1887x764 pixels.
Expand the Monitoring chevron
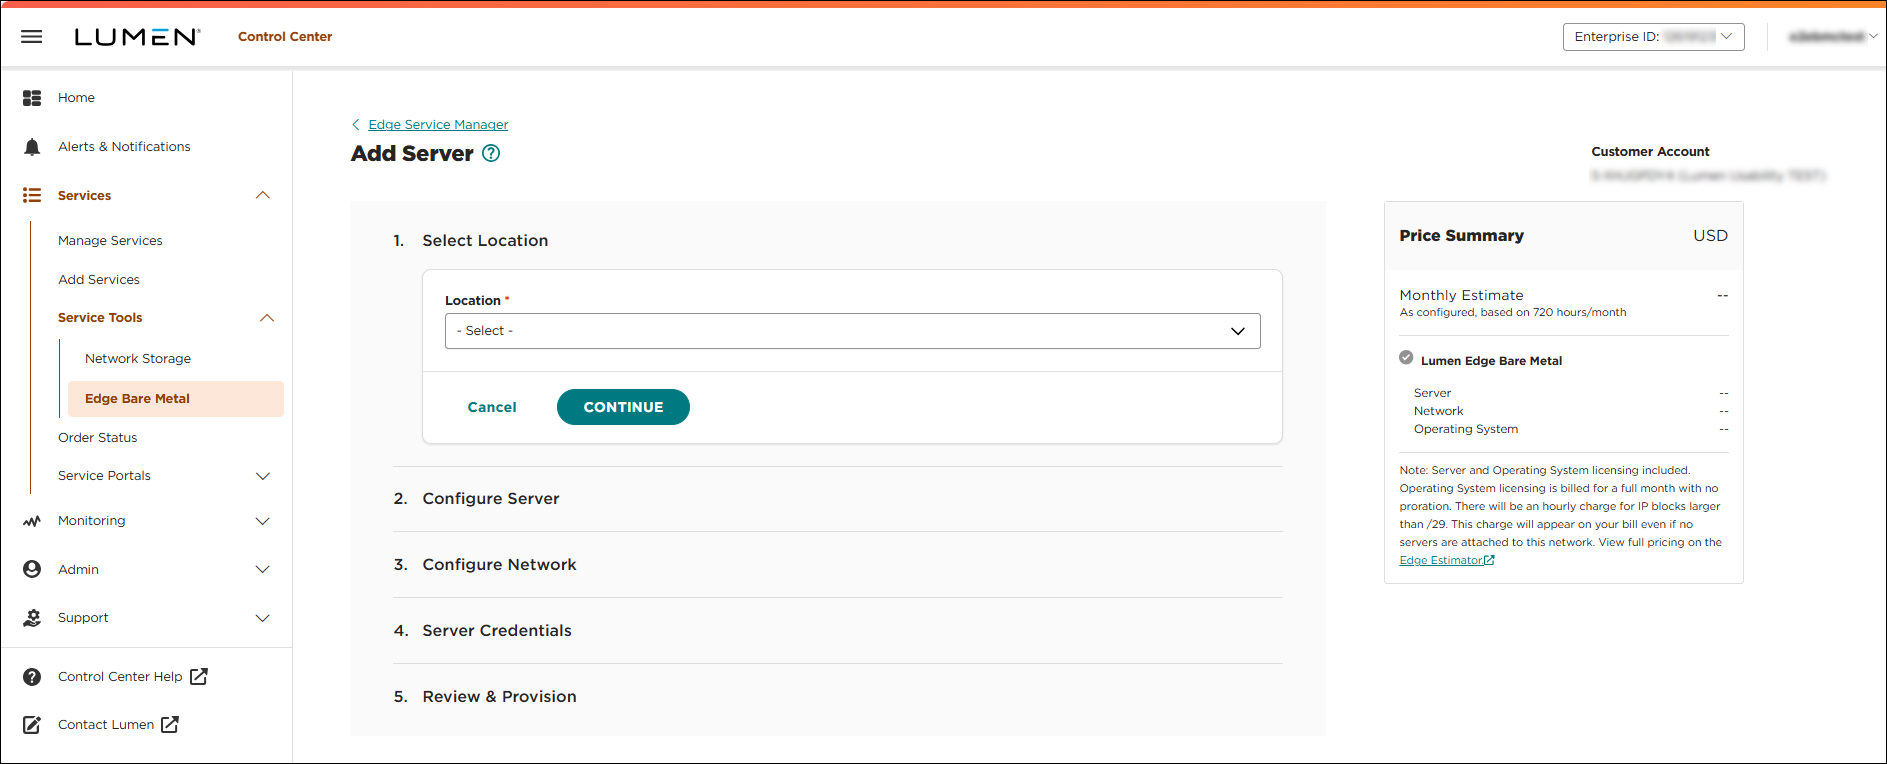(x=263, y=521)
